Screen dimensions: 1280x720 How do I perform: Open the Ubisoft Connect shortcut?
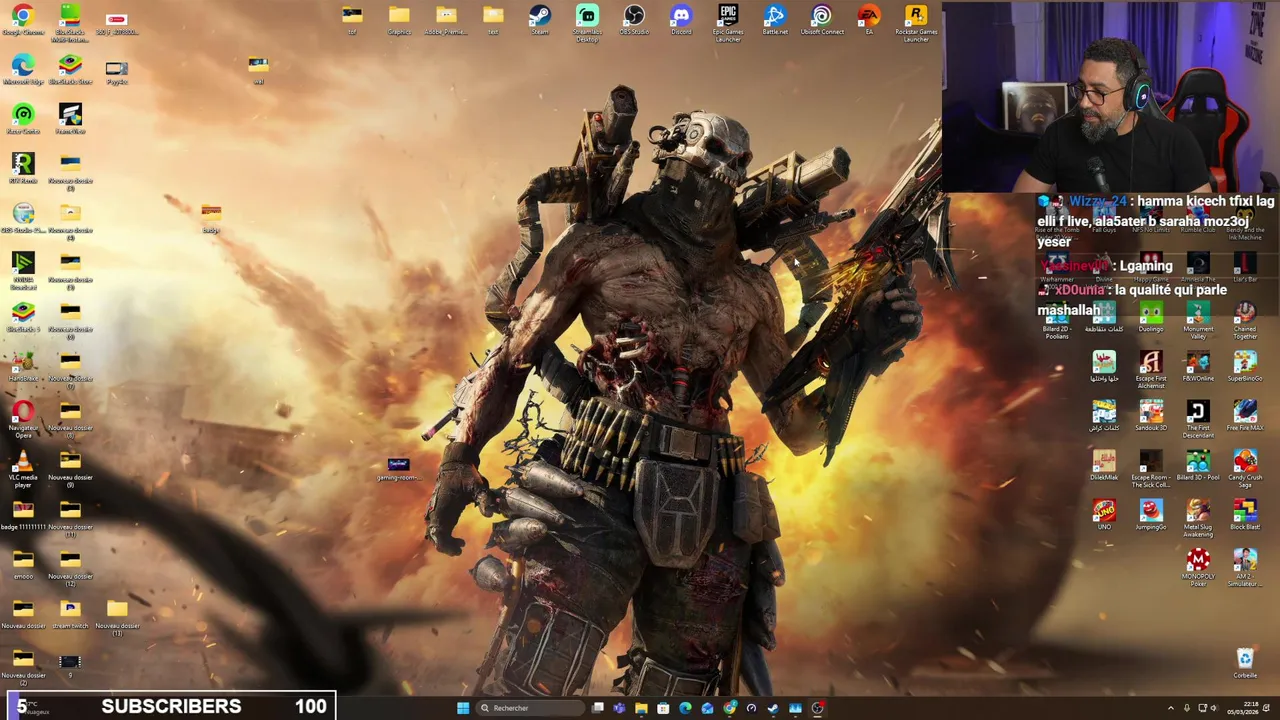pyautogui.click(x=822, y=20)
